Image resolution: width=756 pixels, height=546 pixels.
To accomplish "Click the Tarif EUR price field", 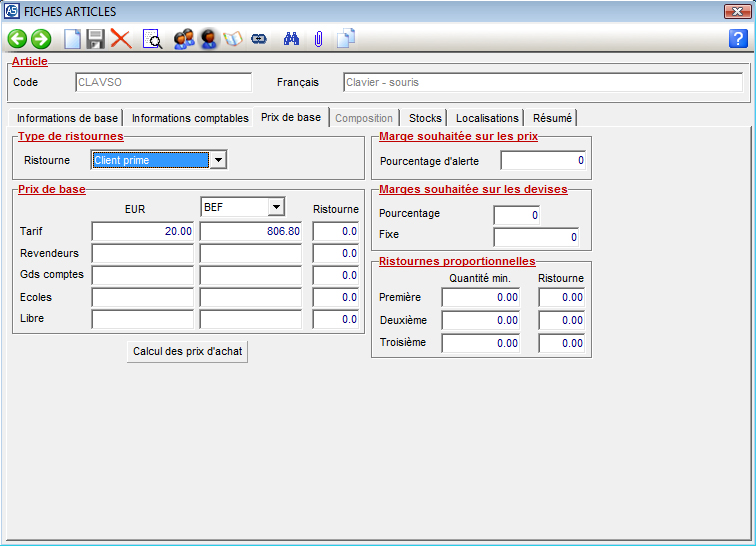I will point(142,231).
